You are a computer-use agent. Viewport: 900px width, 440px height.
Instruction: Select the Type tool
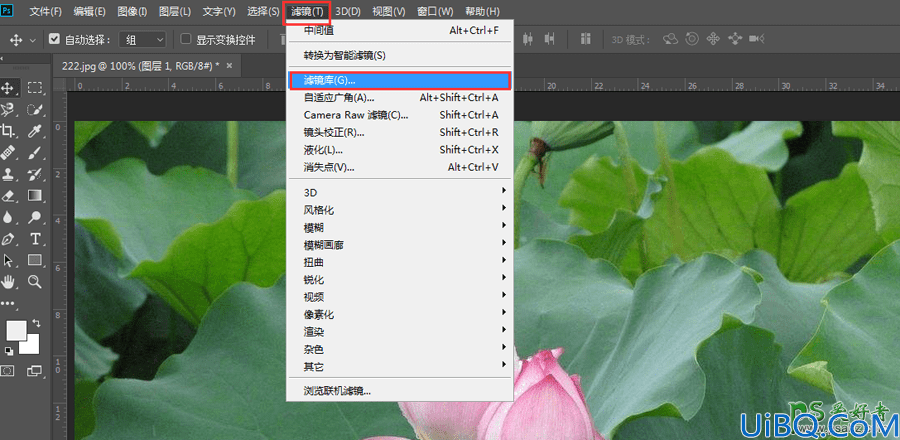pos(35,239)
